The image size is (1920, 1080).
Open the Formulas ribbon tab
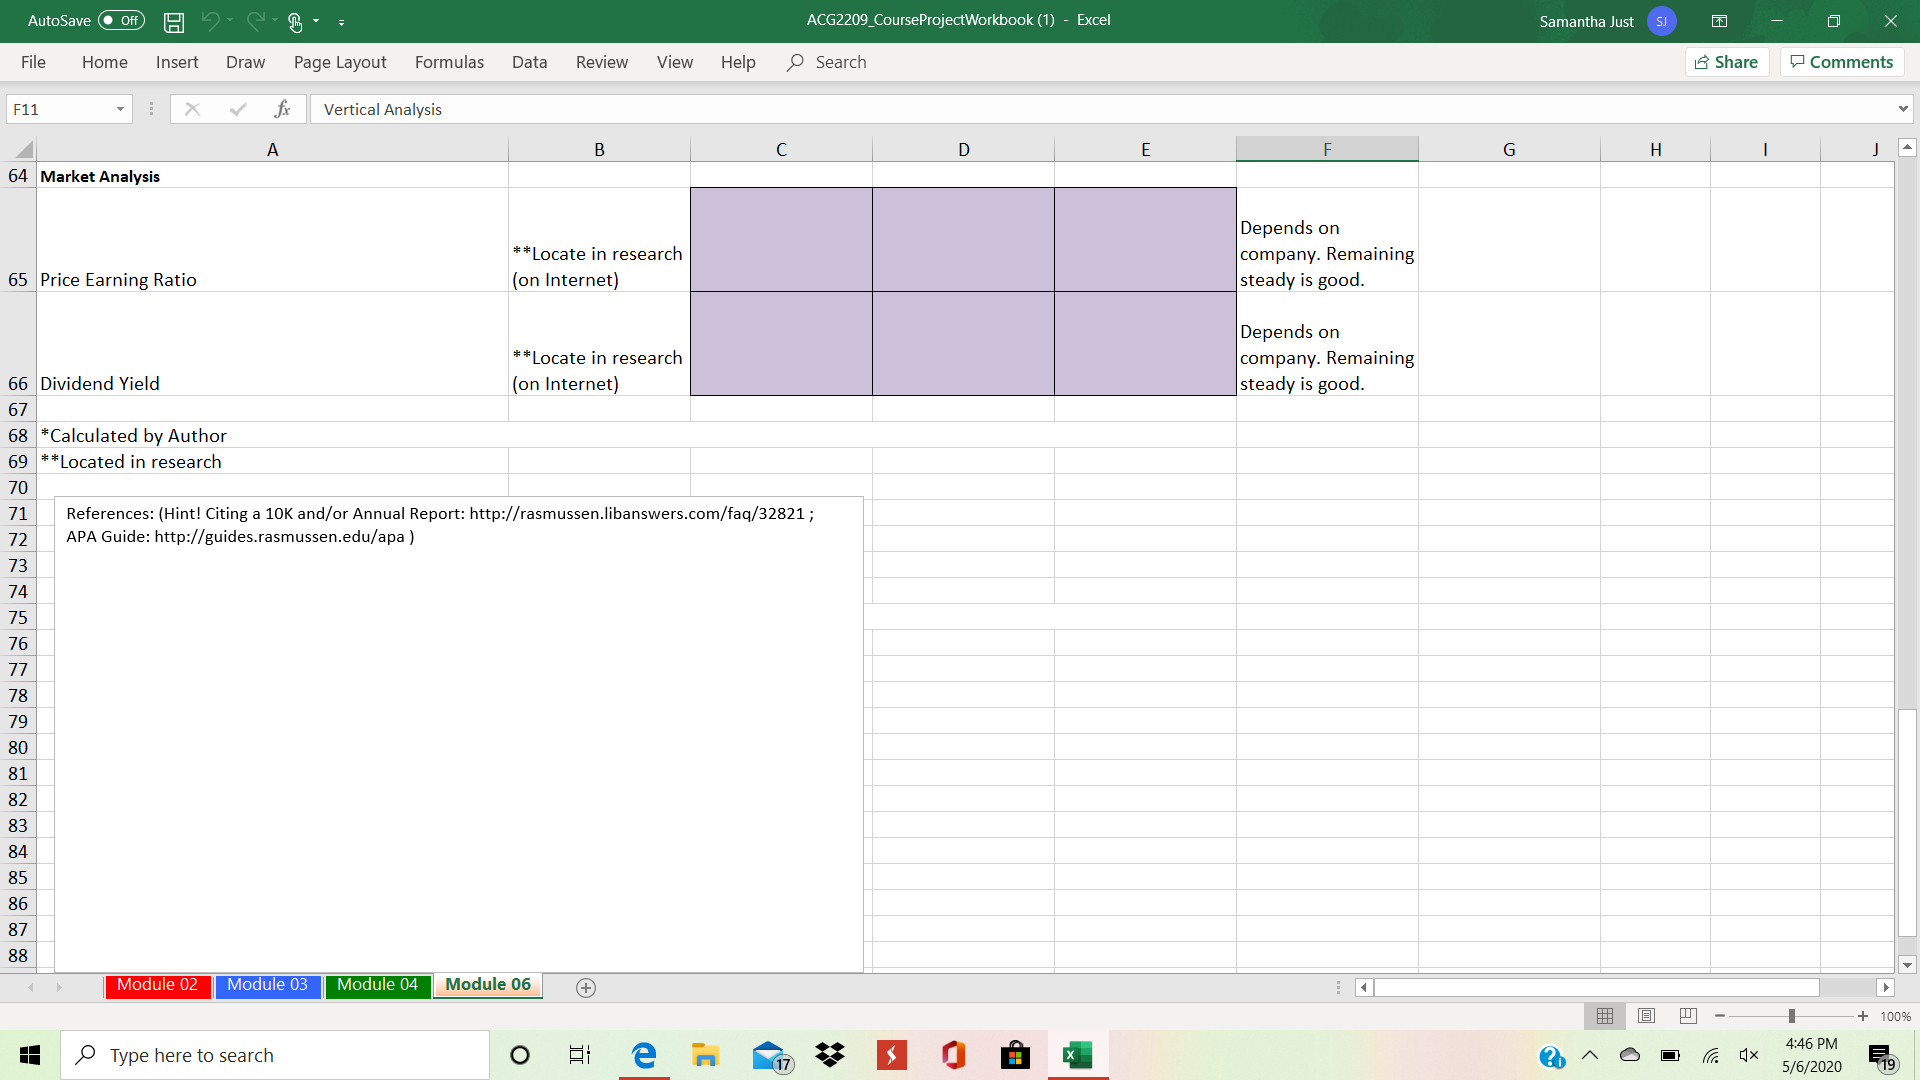tap(449, 62)
